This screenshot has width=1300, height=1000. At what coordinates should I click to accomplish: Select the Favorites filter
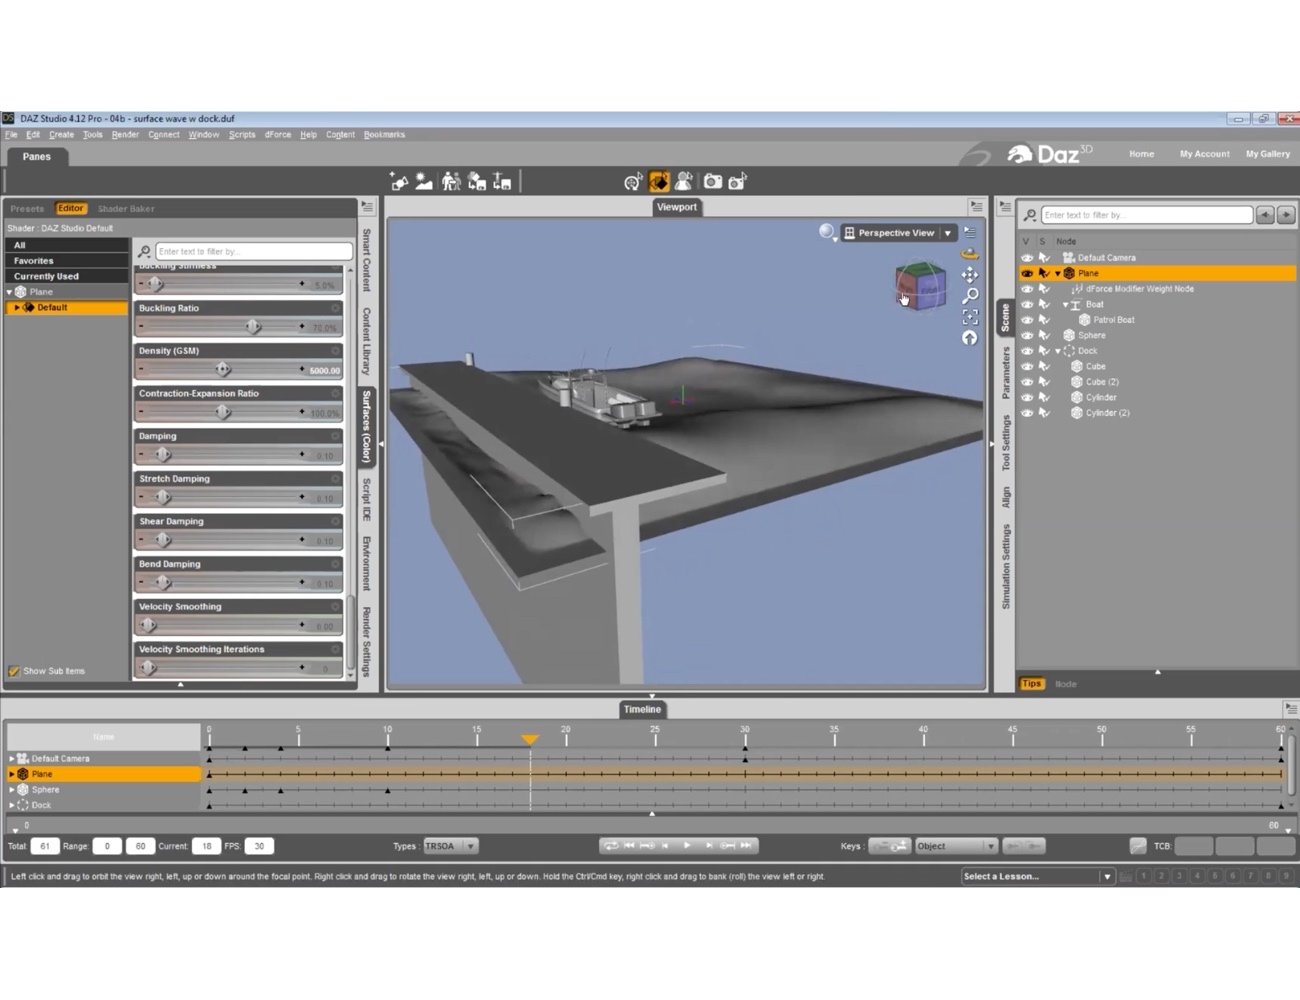coord(67,260)
